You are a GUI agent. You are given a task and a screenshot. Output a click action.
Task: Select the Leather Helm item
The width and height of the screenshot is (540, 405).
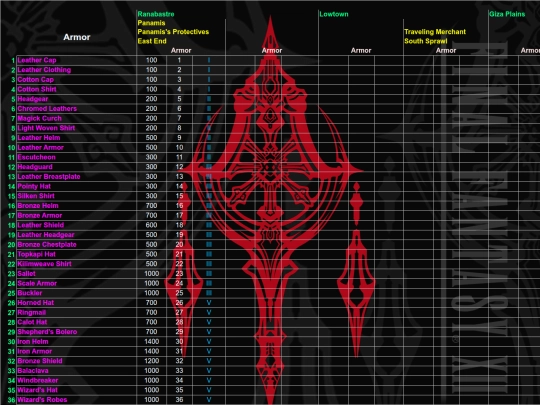click(39, 138)
